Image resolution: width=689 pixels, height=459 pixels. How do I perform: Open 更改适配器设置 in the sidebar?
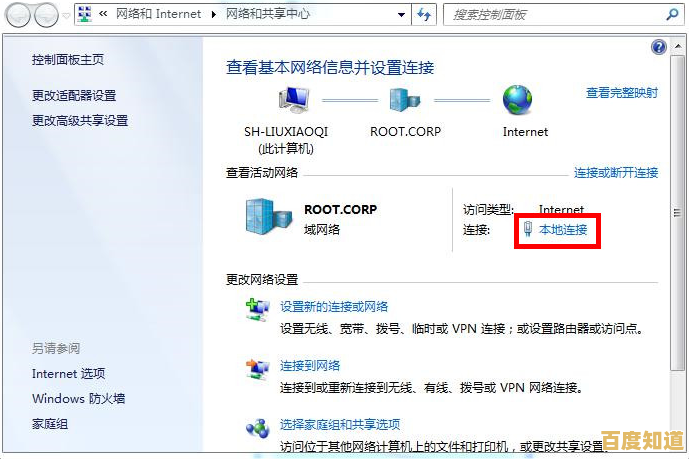pos(74,95)
